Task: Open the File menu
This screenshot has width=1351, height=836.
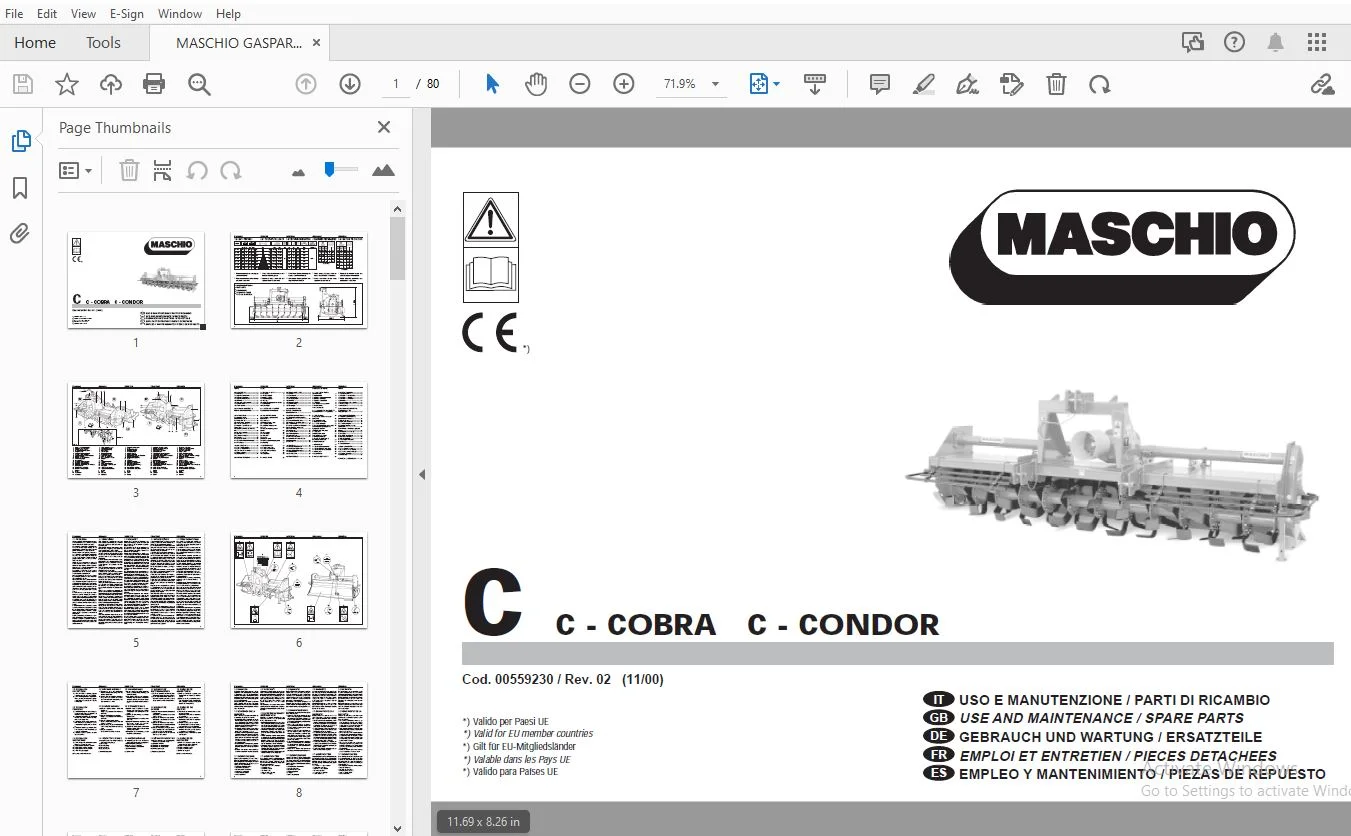Action: coord(14,13)
